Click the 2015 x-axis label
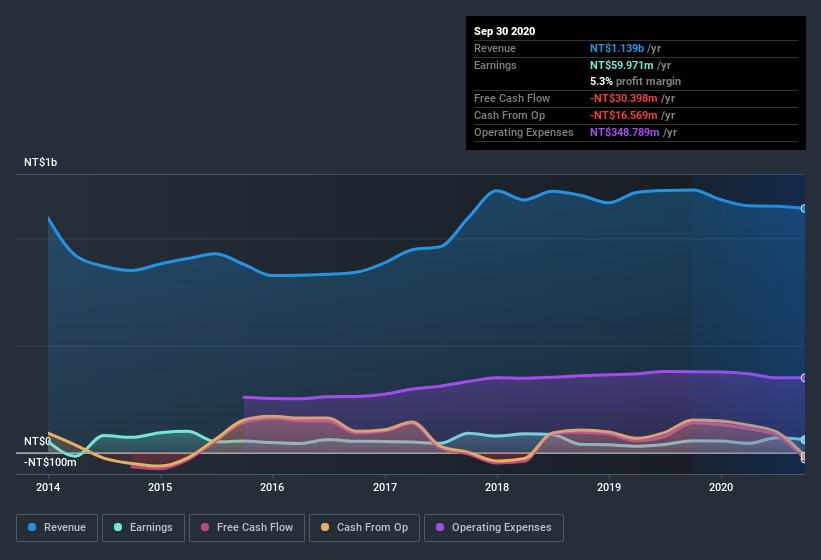 (x=160, y=487)
